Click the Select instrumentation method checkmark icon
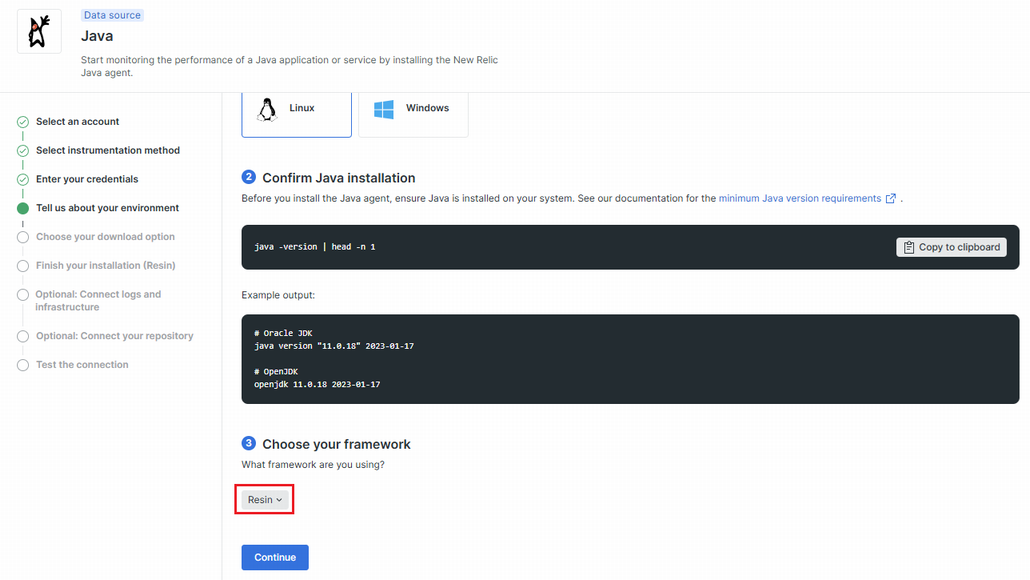 [23, 151]
